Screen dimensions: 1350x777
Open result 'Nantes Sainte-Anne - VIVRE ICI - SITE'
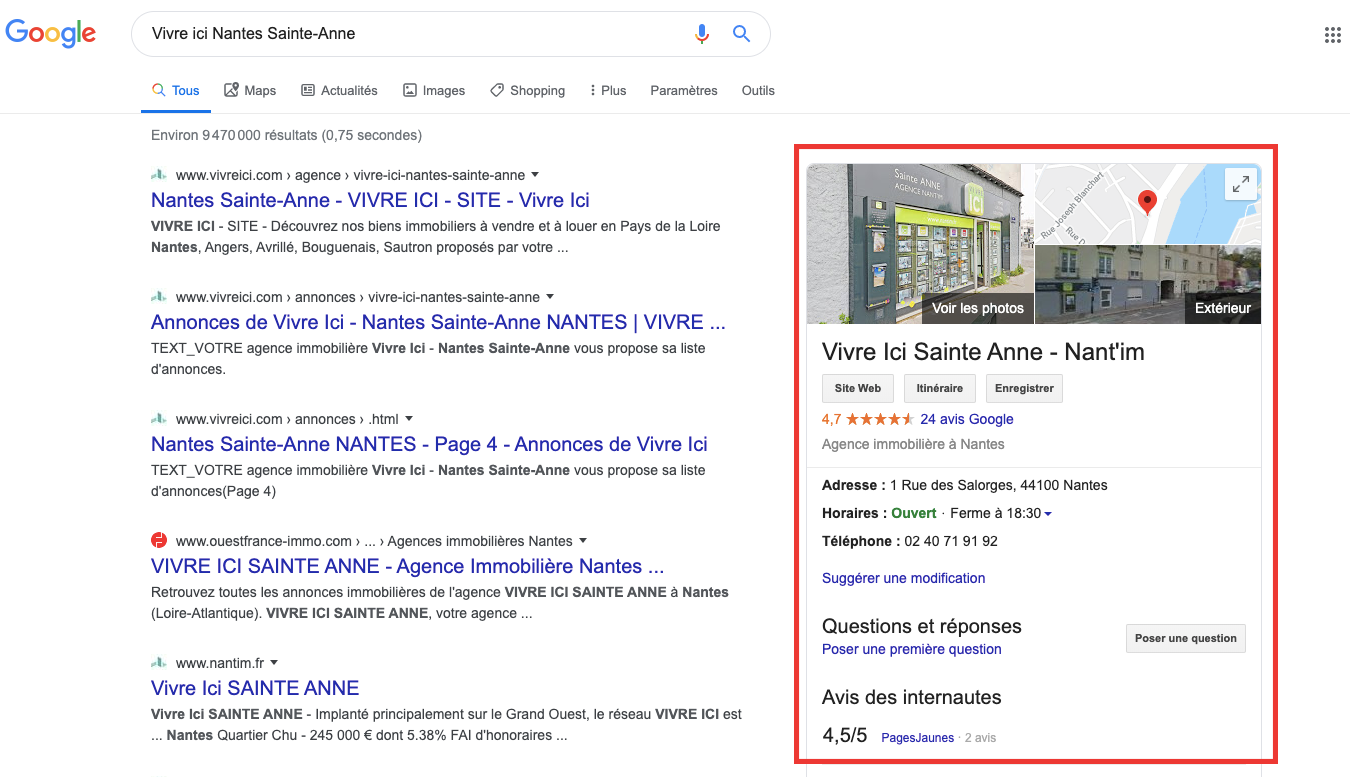click(370, 200)
